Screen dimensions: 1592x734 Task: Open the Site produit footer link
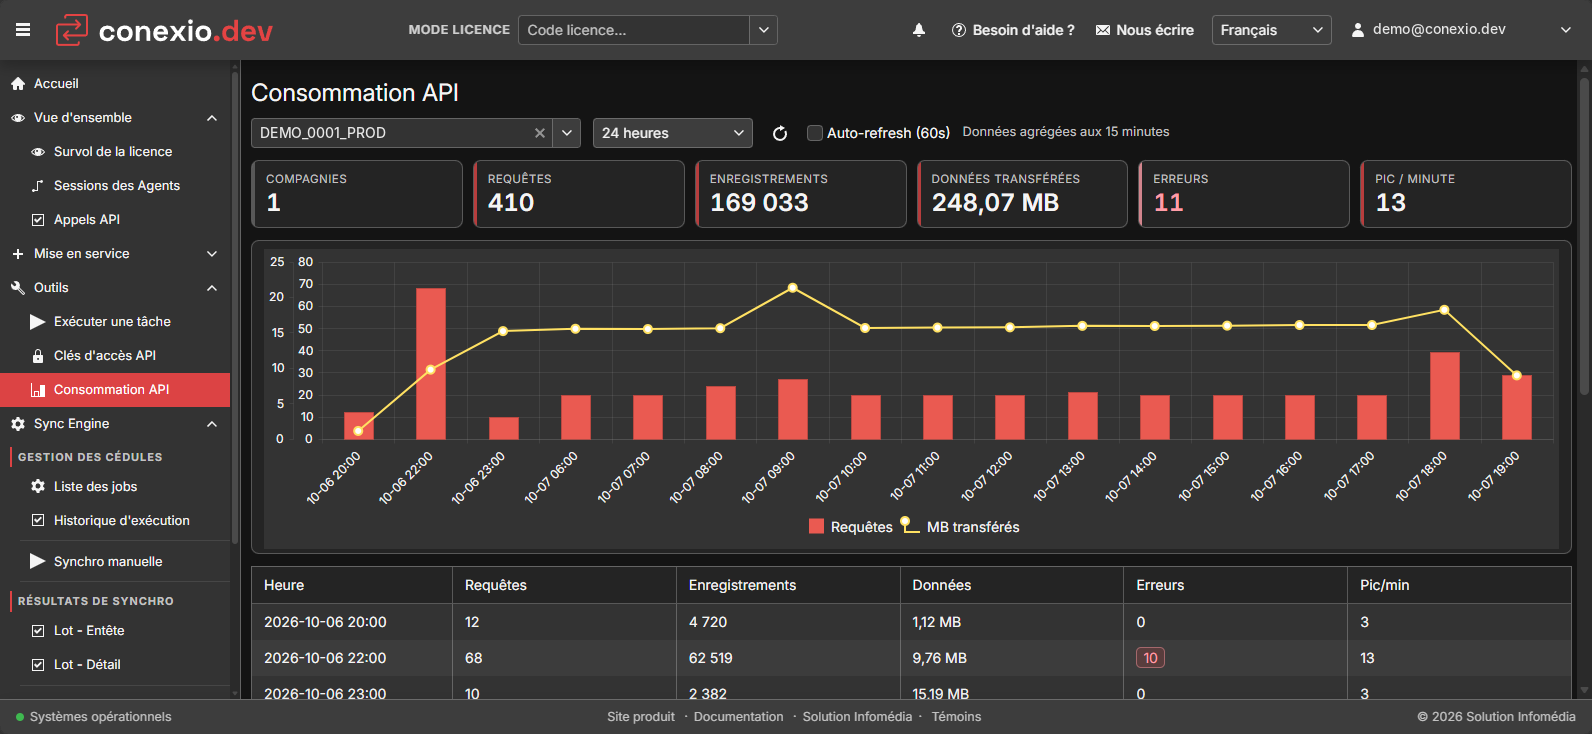click(641, 717)
